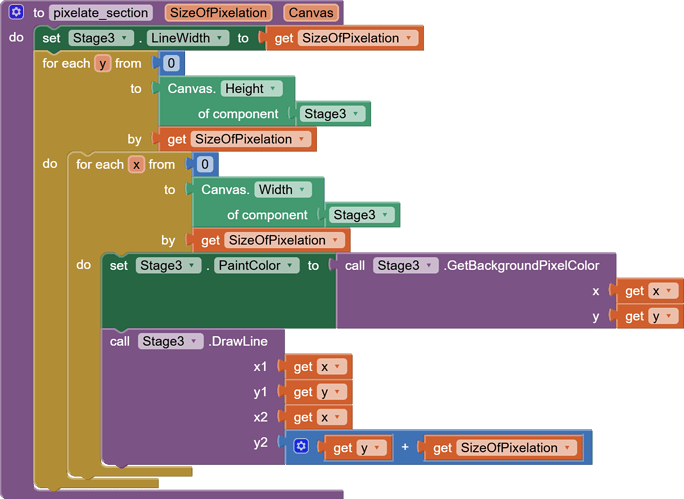Click the plus operator in the y2 block
This screenshot has width=684, height=499.
405,448
